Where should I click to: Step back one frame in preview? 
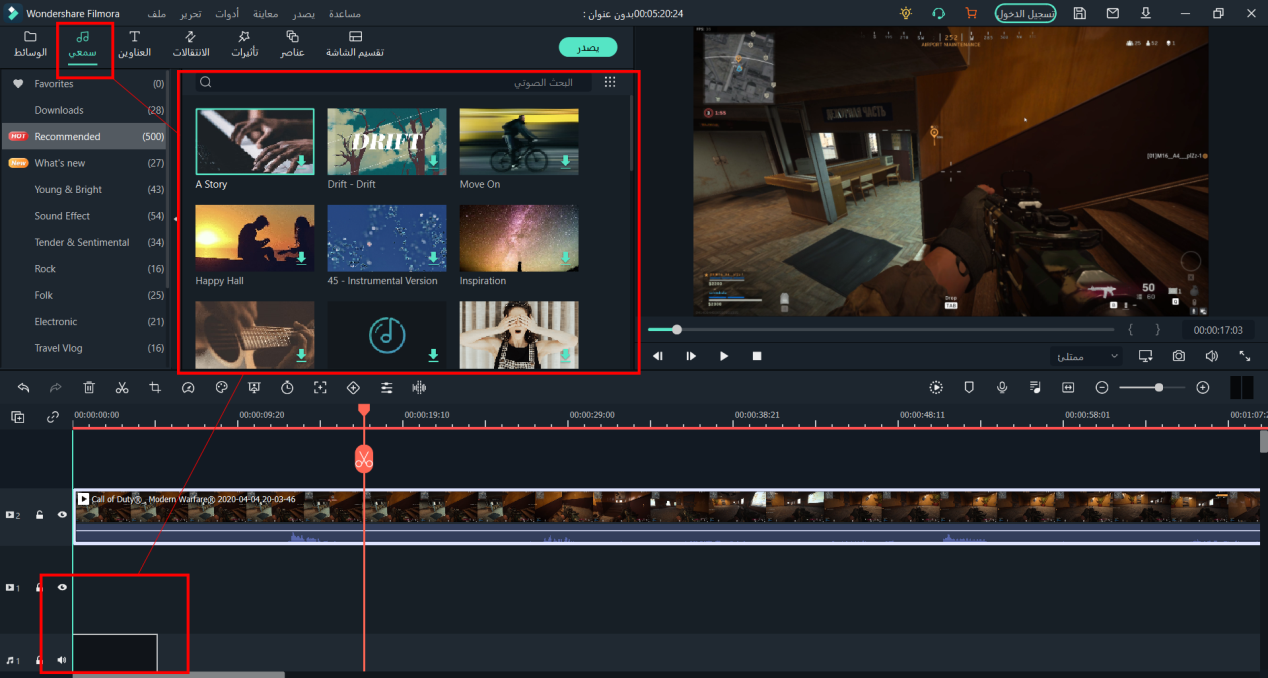coord(658,356)
